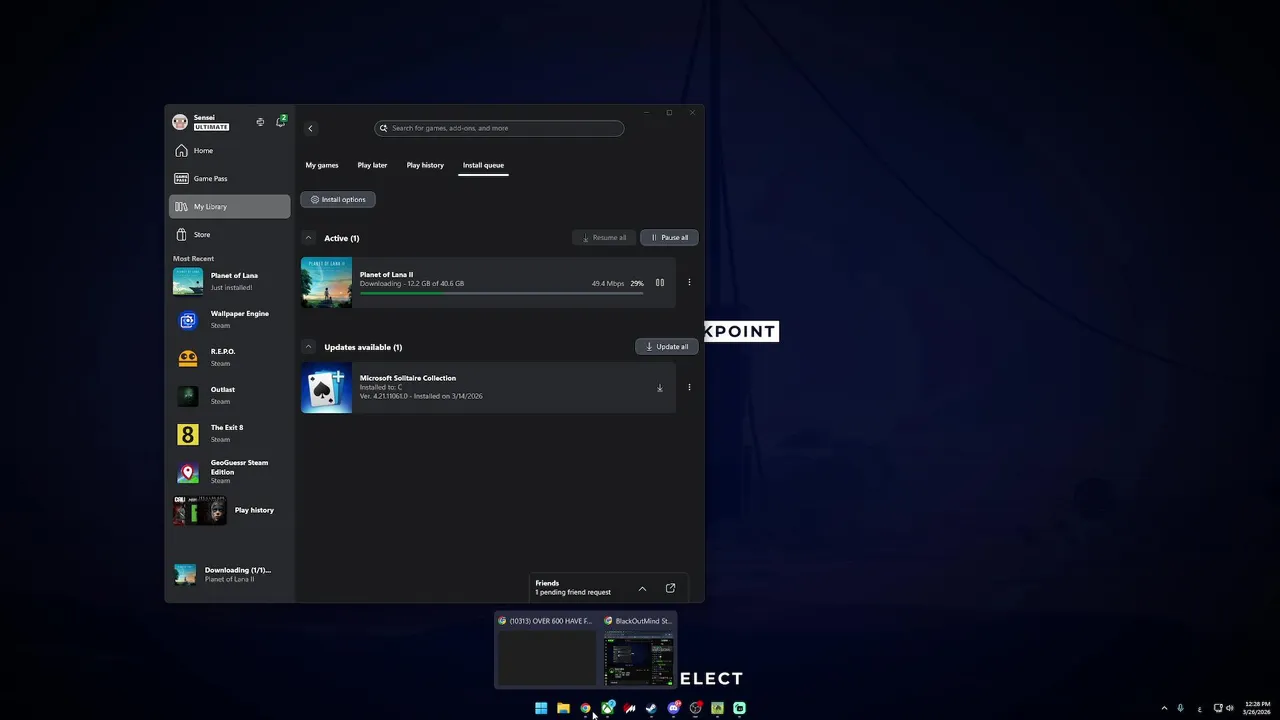Switch to the My games tab
Image resolution: width=1280 pixels, height=720 pixels.
(x=322, y=165)
